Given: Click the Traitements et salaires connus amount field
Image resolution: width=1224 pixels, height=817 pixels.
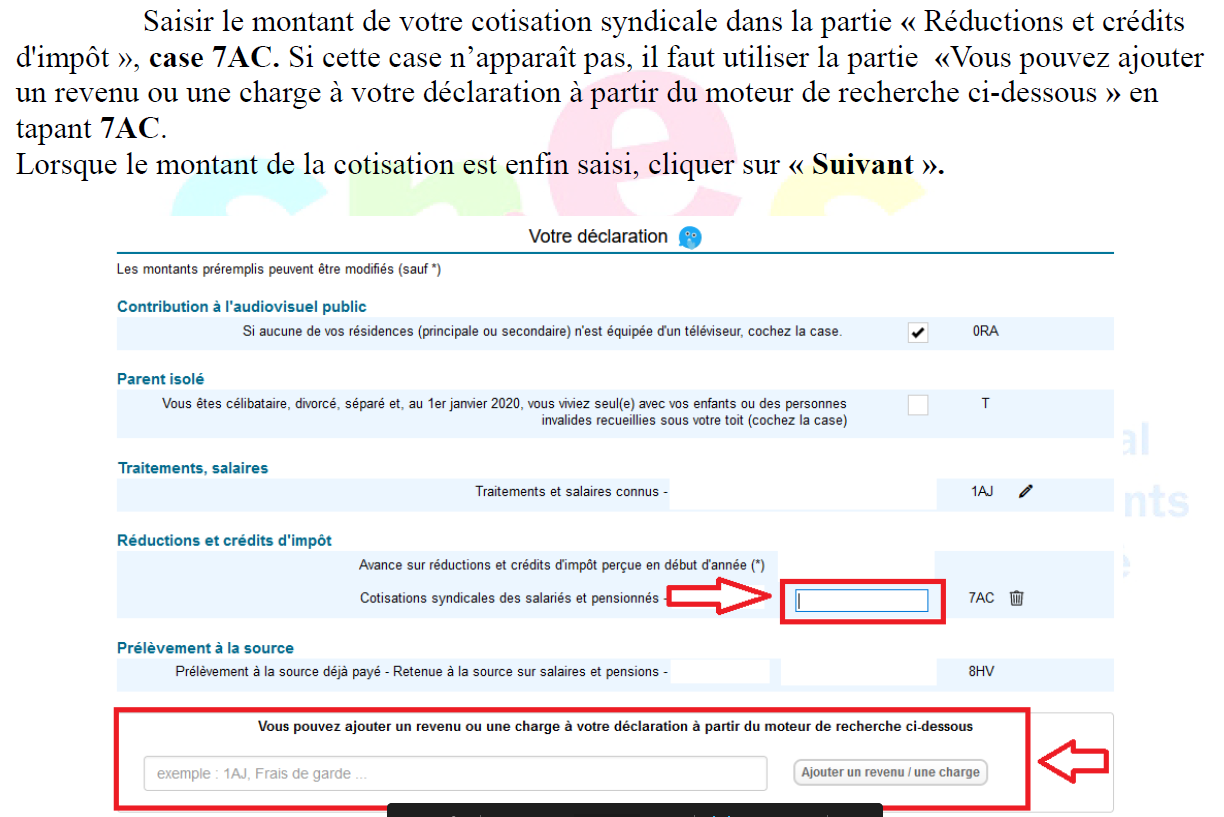Looking at the screenshot, I should tap(802, 493).
